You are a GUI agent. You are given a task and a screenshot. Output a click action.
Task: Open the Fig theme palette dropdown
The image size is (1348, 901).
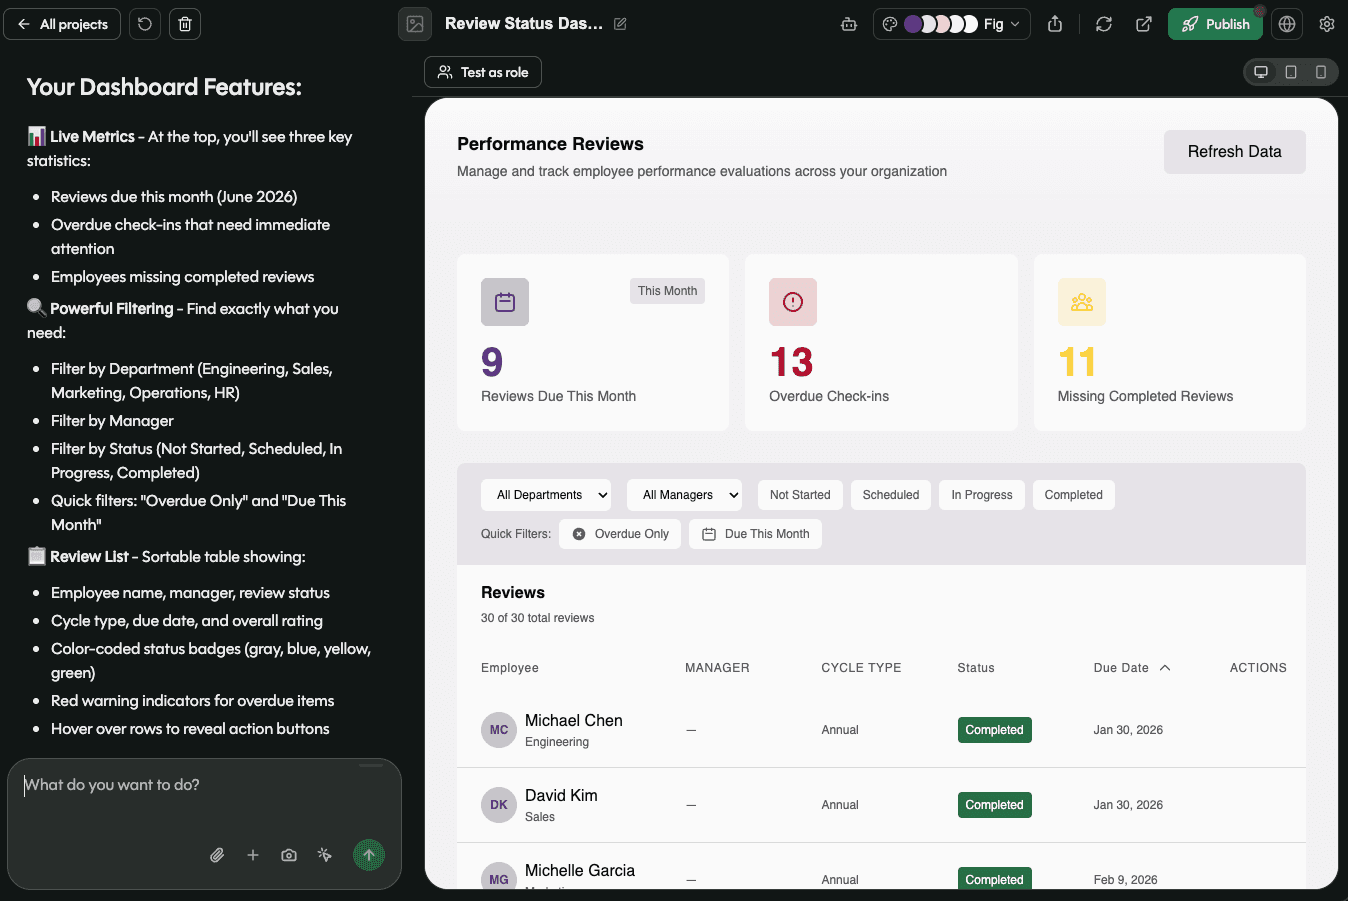pyautogui.click(x=952, y=24)
